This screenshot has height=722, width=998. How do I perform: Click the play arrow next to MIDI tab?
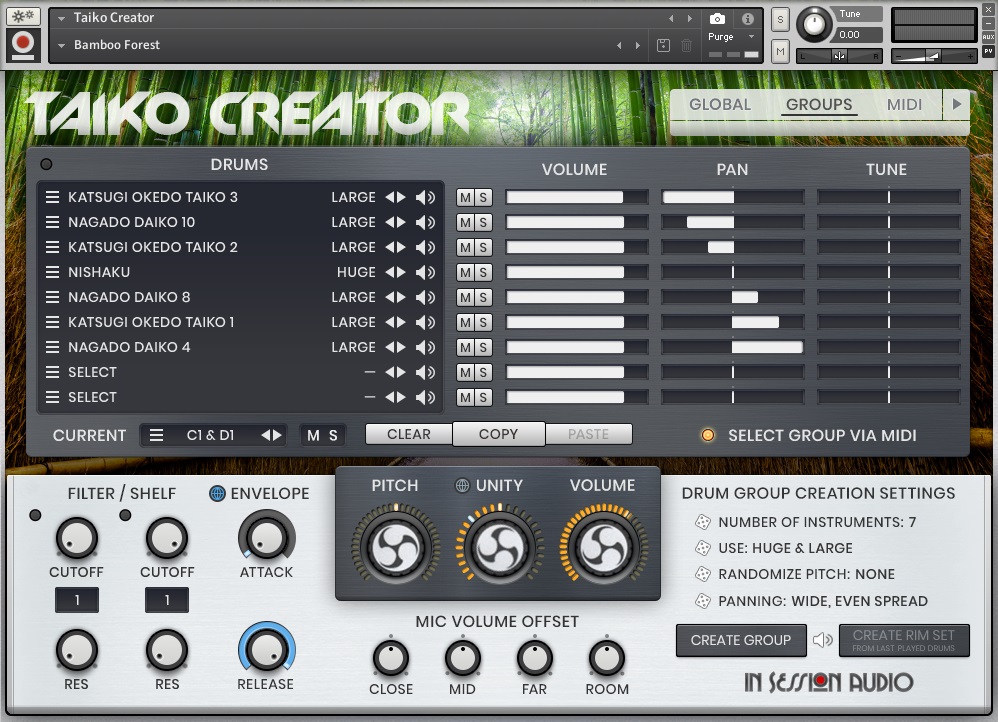tap(956, 104)
